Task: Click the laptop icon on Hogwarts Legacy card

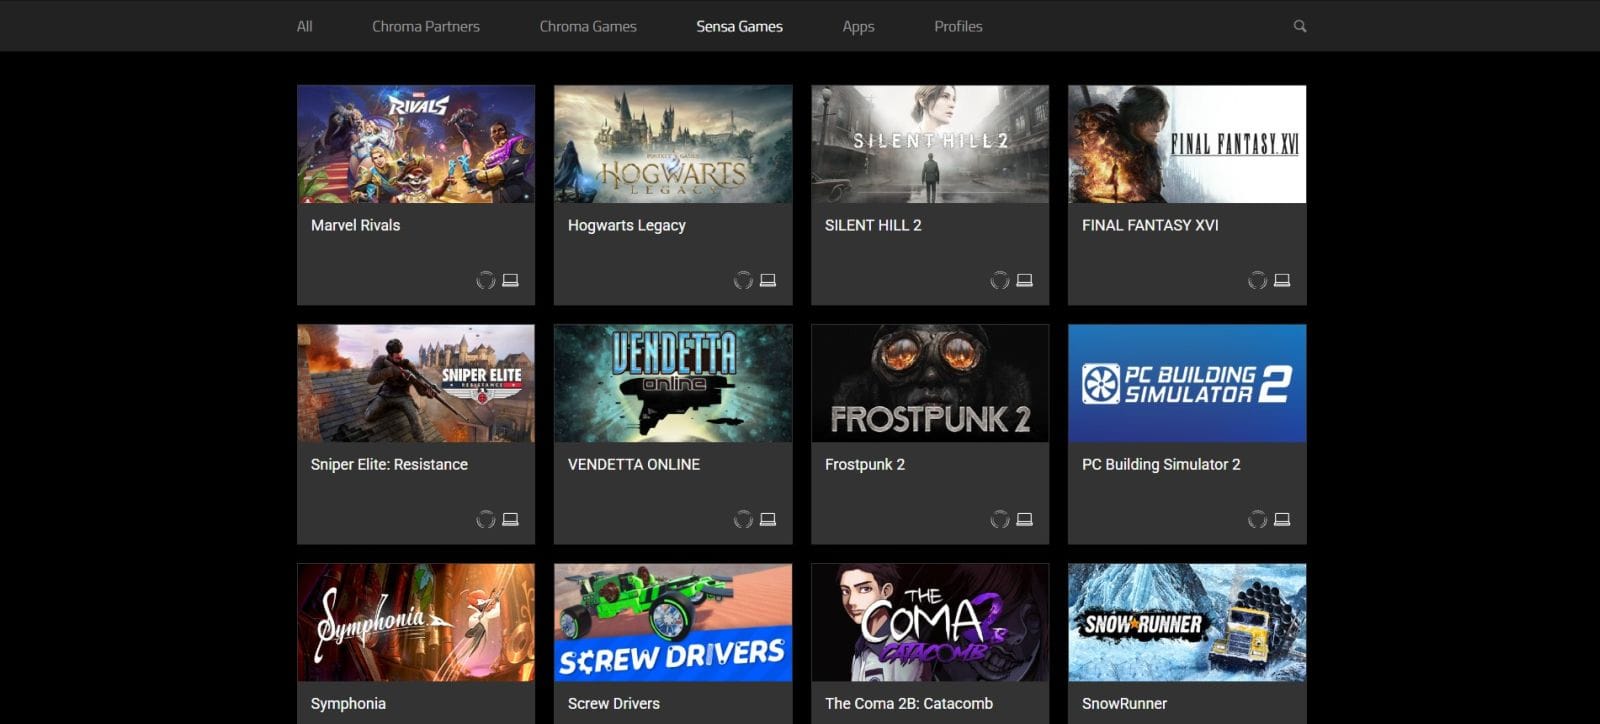Action: tap(768, 280)
